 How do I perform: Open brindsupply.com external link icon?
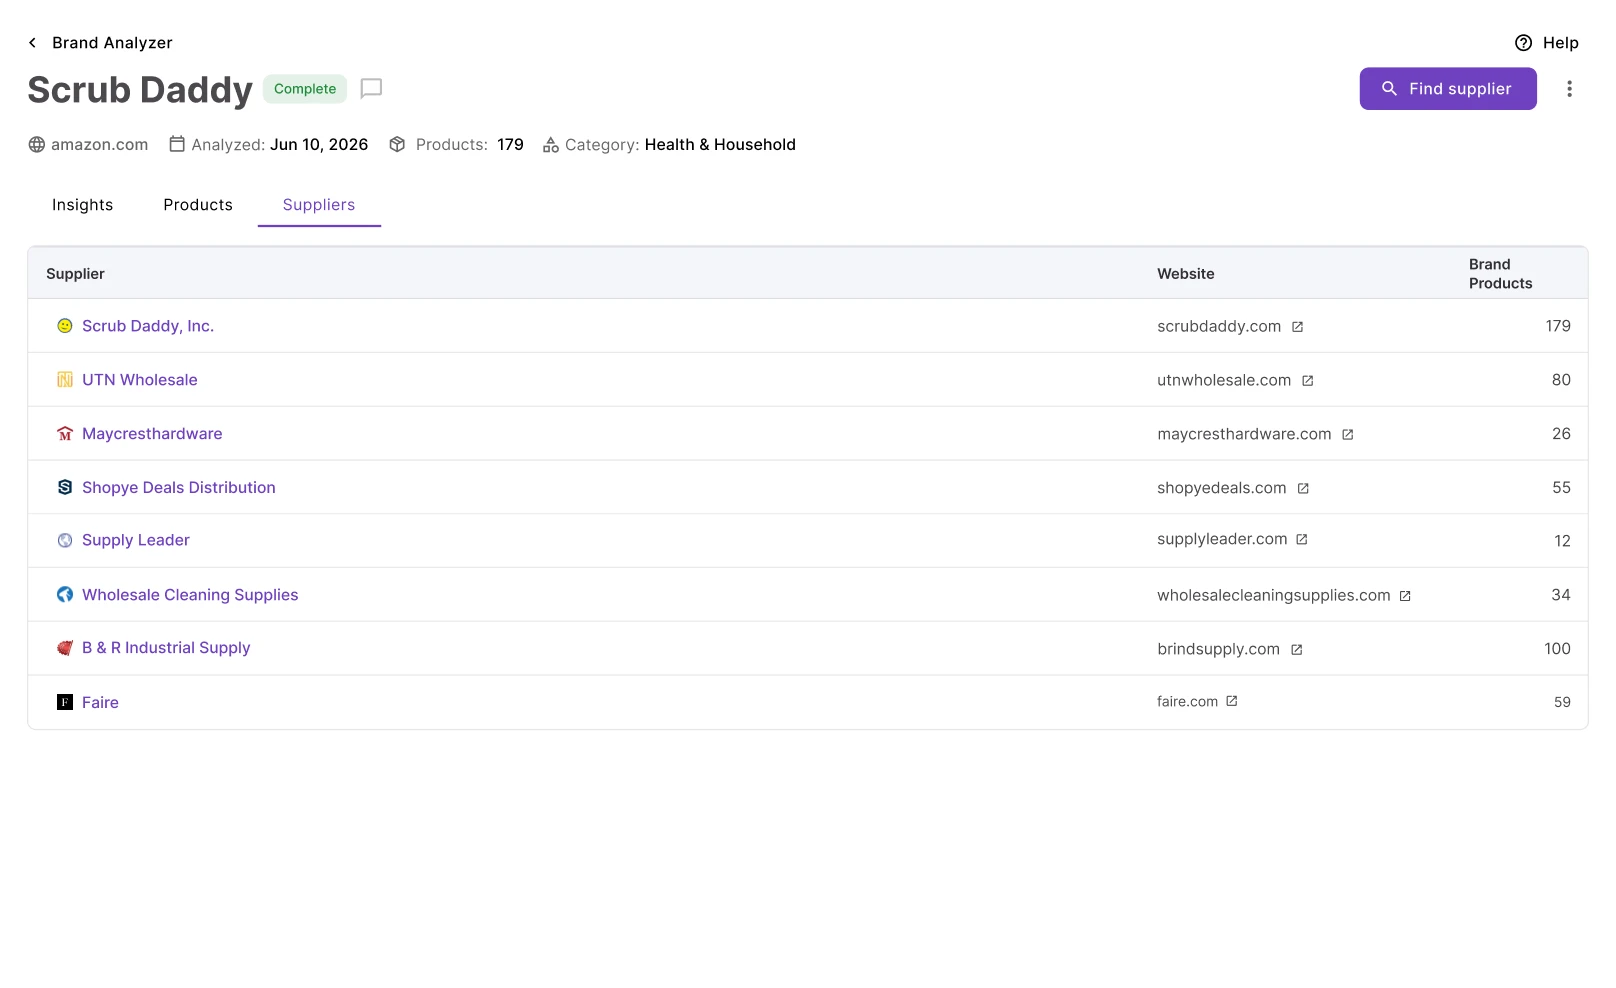1296,650
